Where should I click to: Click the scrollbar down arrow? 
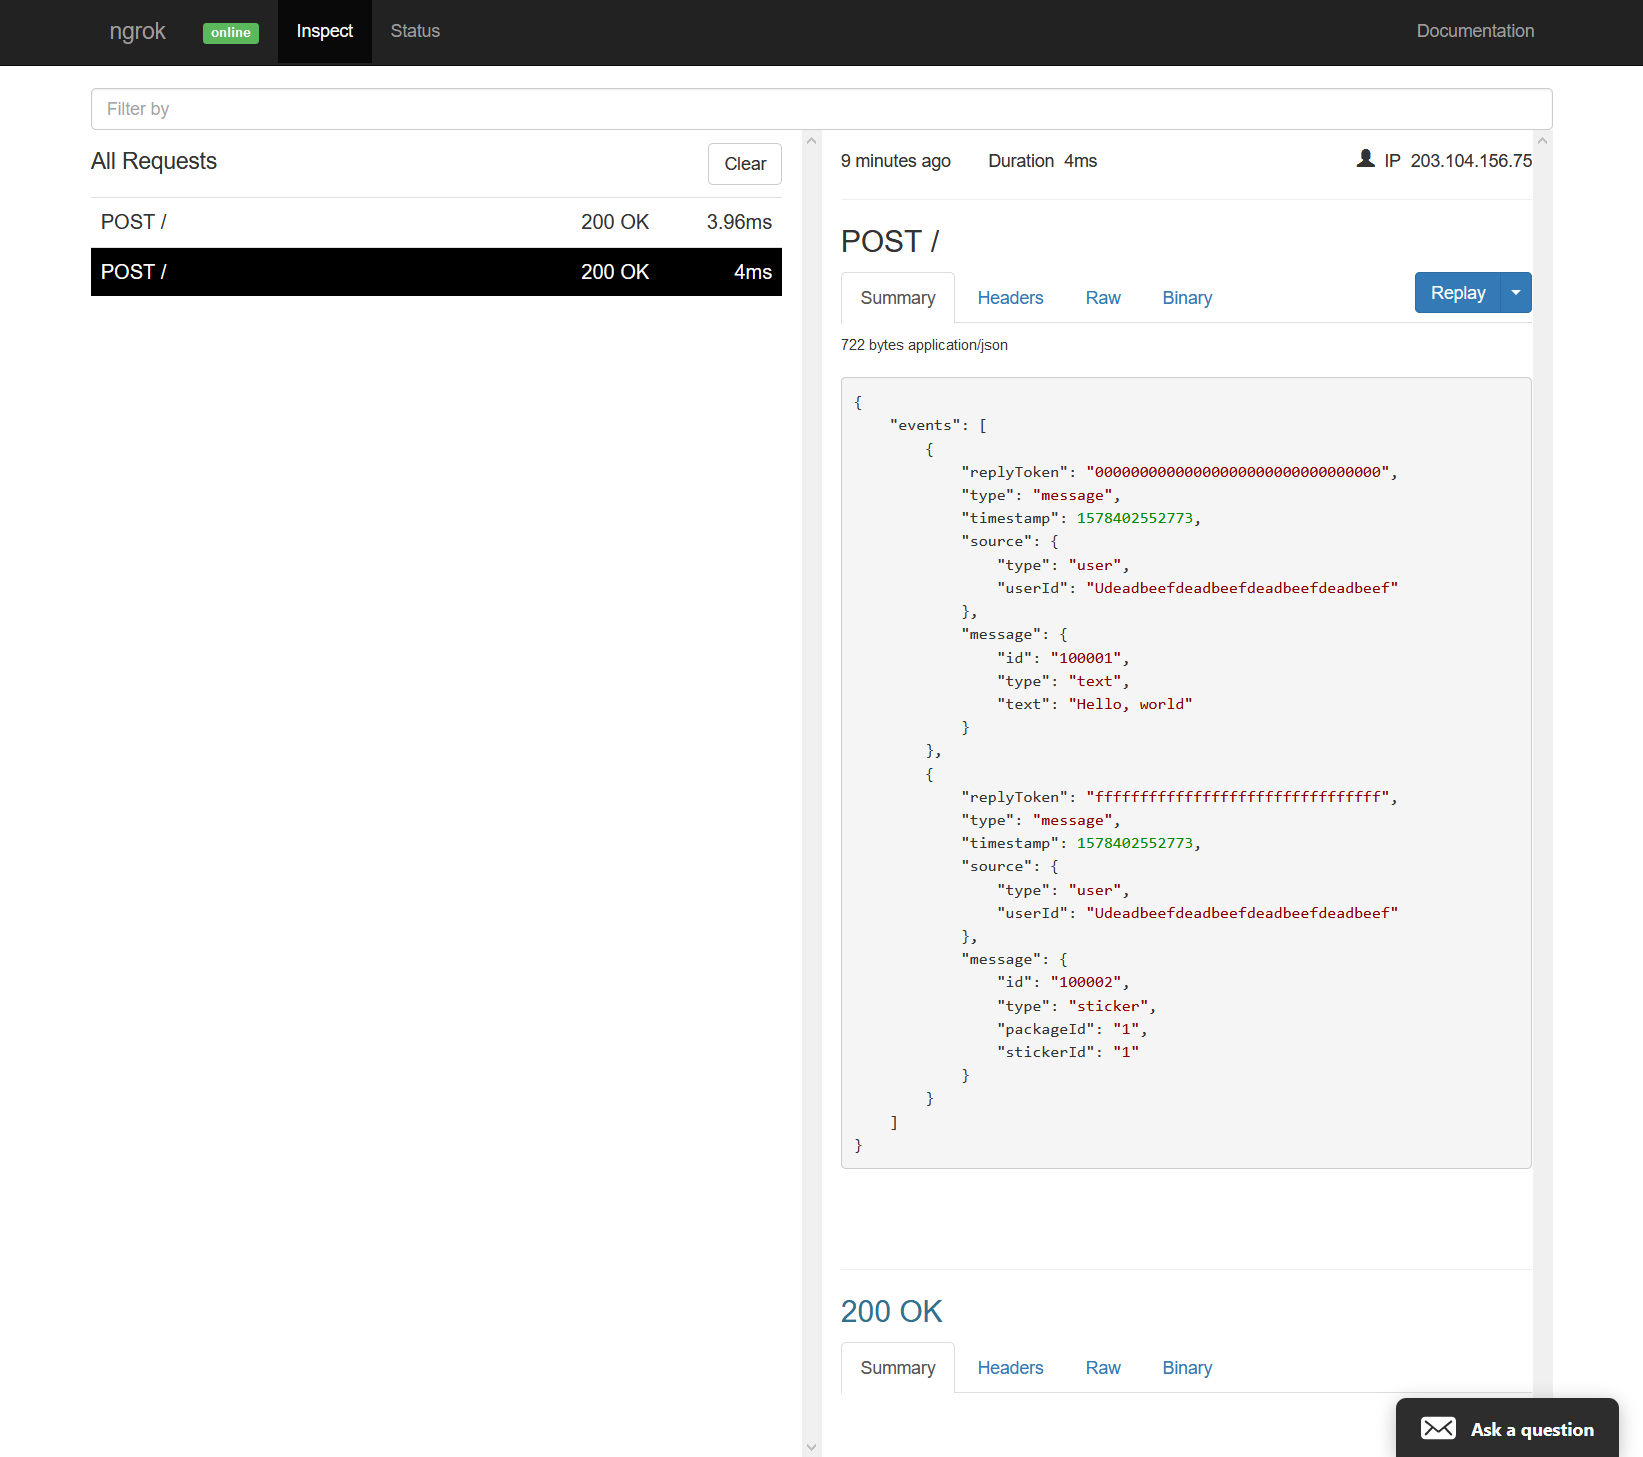(811, 1446)
